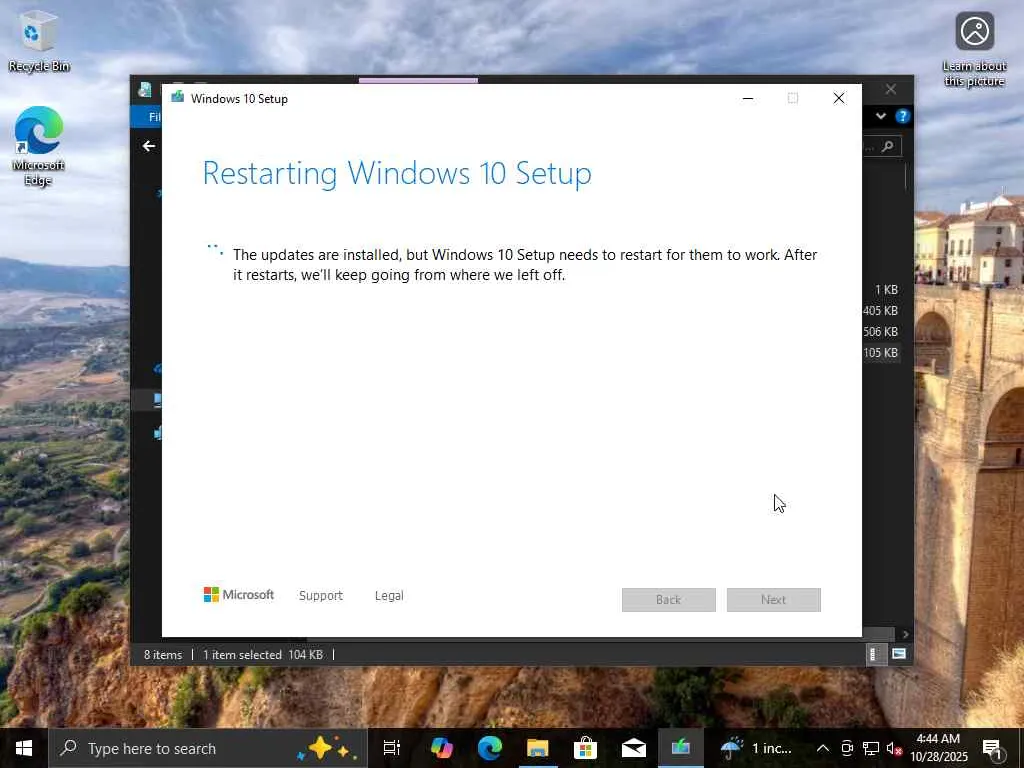Open the notification center icon
This screenshot has width=1024, height=768.
pos(993,748)
